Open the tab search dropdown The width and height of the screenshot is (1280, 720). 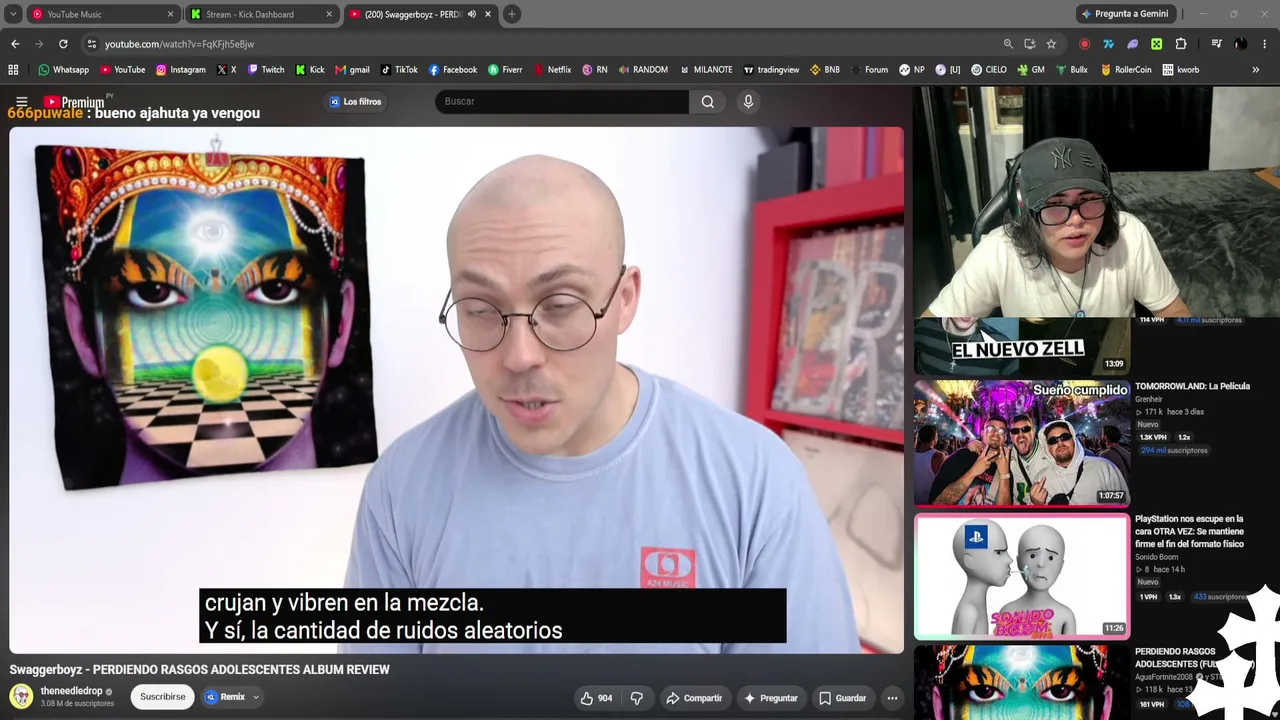tap(13, 14)
